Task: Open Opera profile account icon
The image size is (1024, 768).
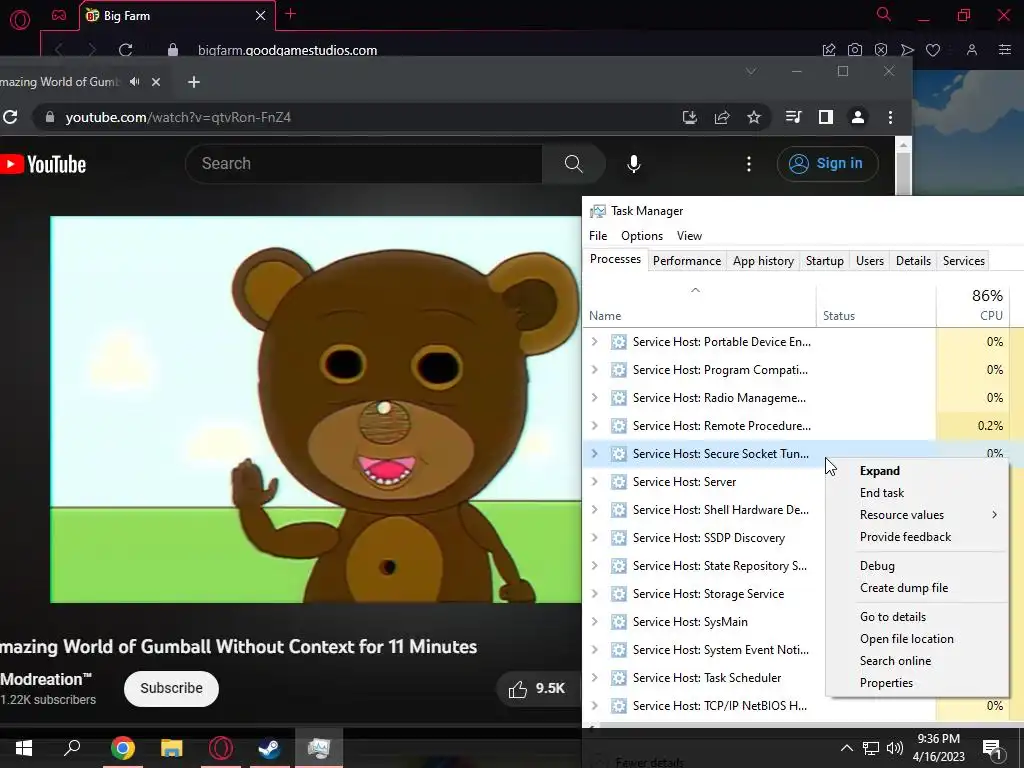Action: [972, 50]
